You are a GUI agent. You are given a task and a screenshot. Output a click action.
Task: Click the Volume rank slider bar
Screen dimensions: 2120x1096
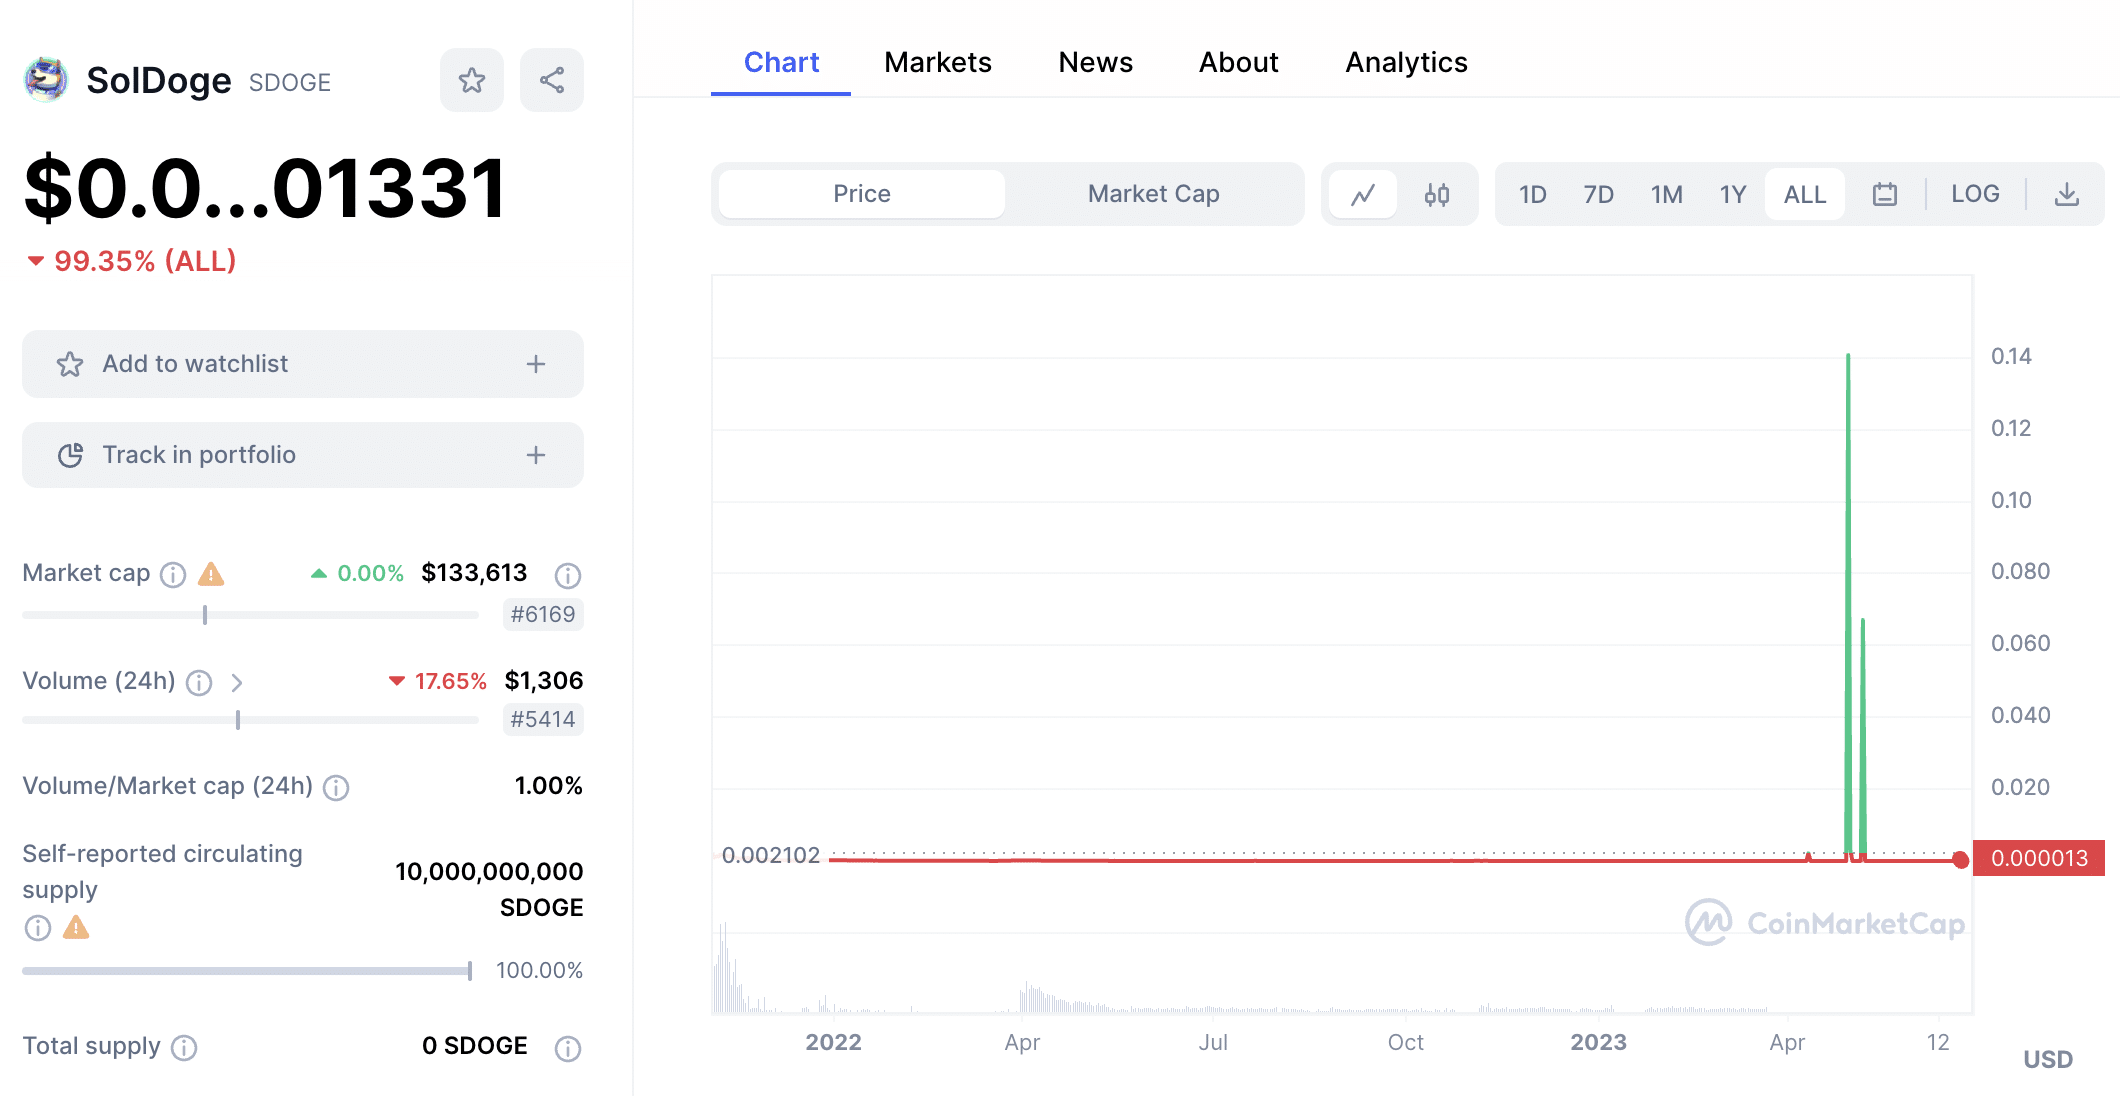coord(250,720)
